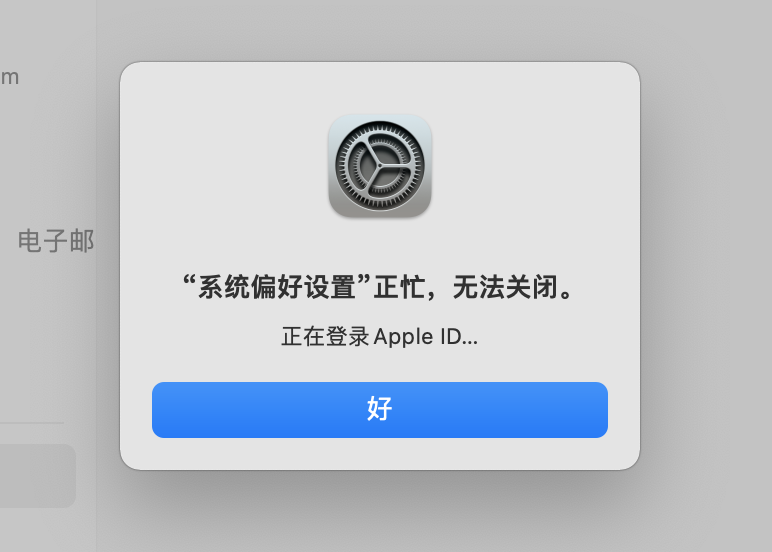Image resolution: width=772 pixels, height=552 pixels.
Task: Click the opening quotation mark of the headline
Action: pyautogui.click(x=190, y=281)
